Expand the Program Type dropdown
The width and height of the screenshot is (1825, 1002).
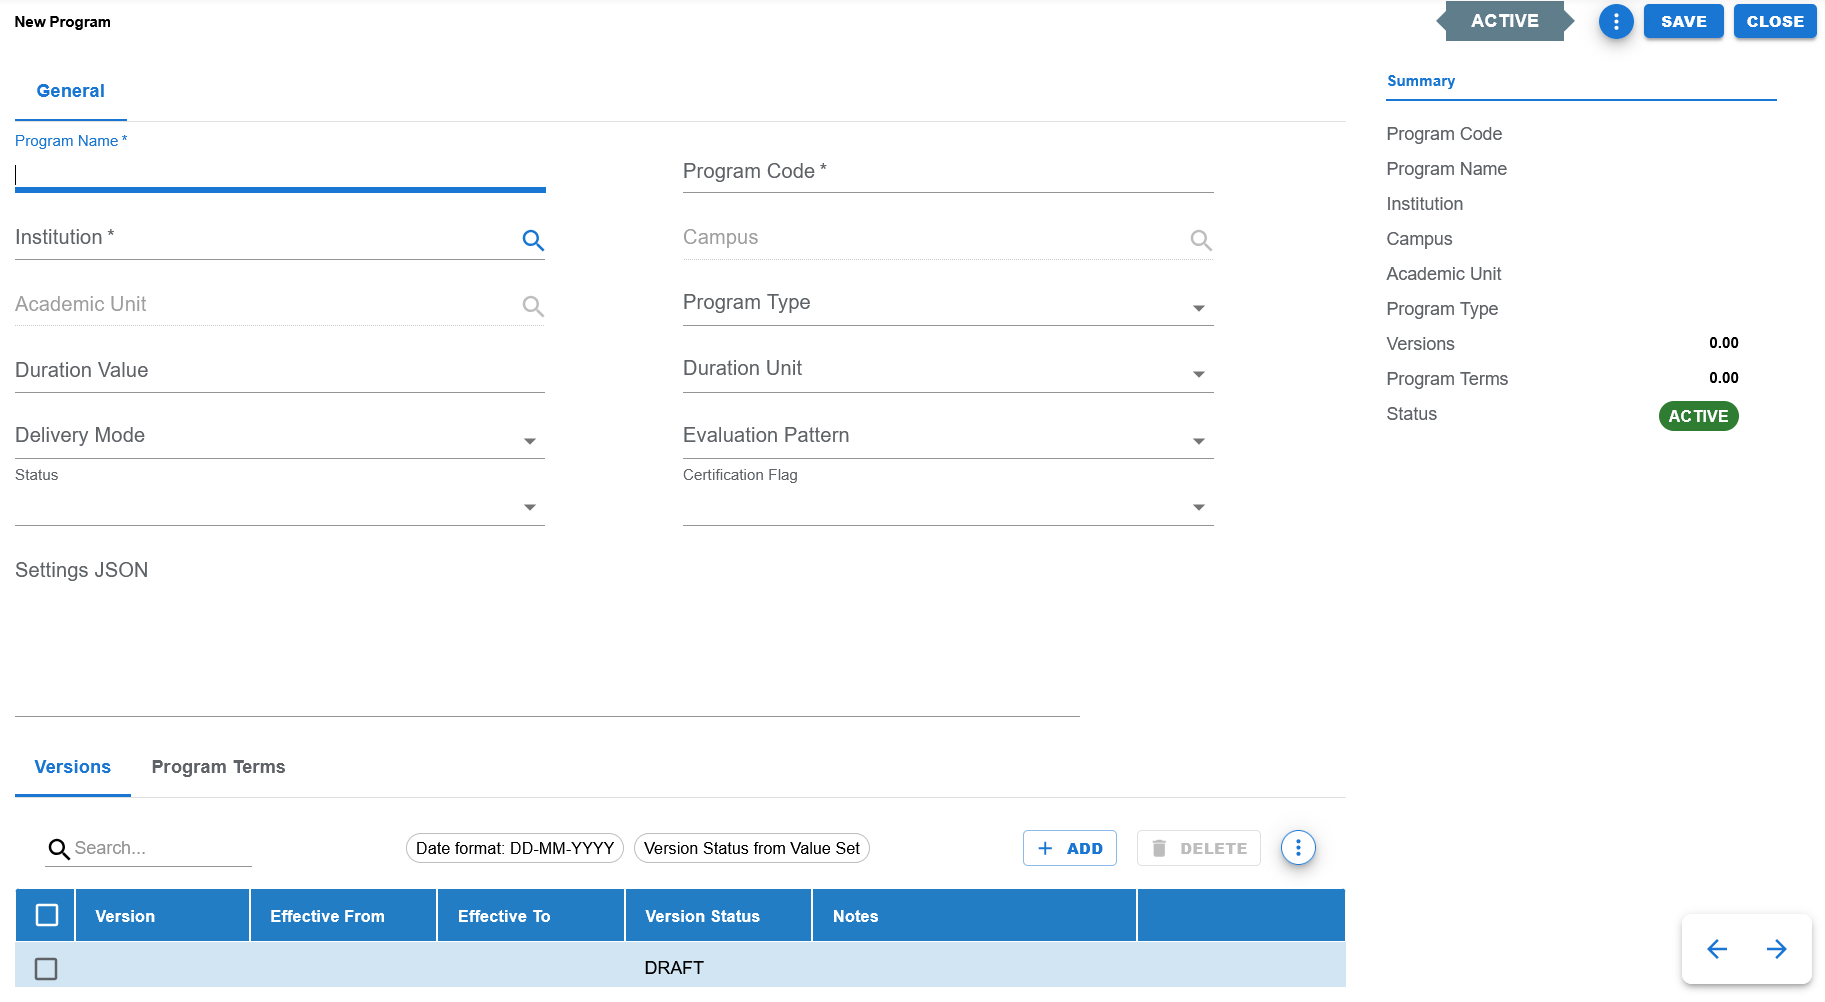(x=1198, y=308)
